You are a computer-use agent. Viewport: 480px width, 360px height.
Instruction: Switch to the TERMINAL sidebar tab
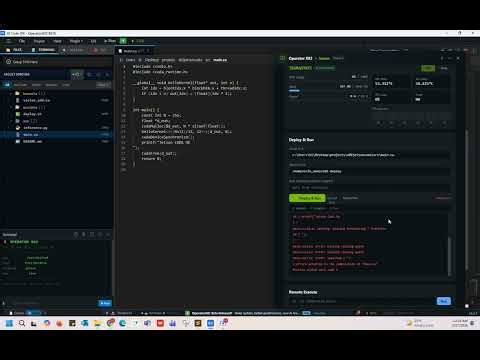(x=43, y=50)
